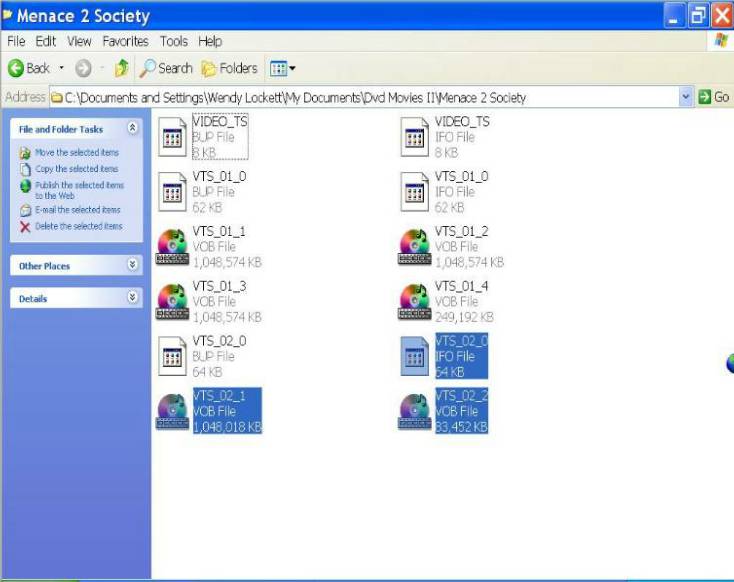Image resolution: width=734 pixels, height=582 pixels.
Task: Open the Back history dropdown arrow
Action: coord(61,68)
